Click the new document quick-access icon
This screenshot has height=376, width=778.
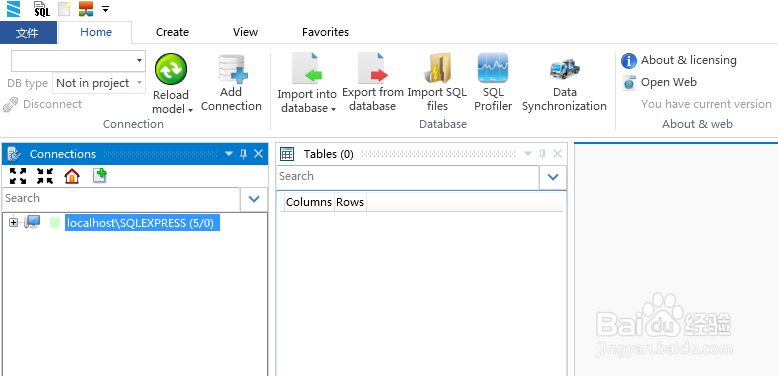65,8
